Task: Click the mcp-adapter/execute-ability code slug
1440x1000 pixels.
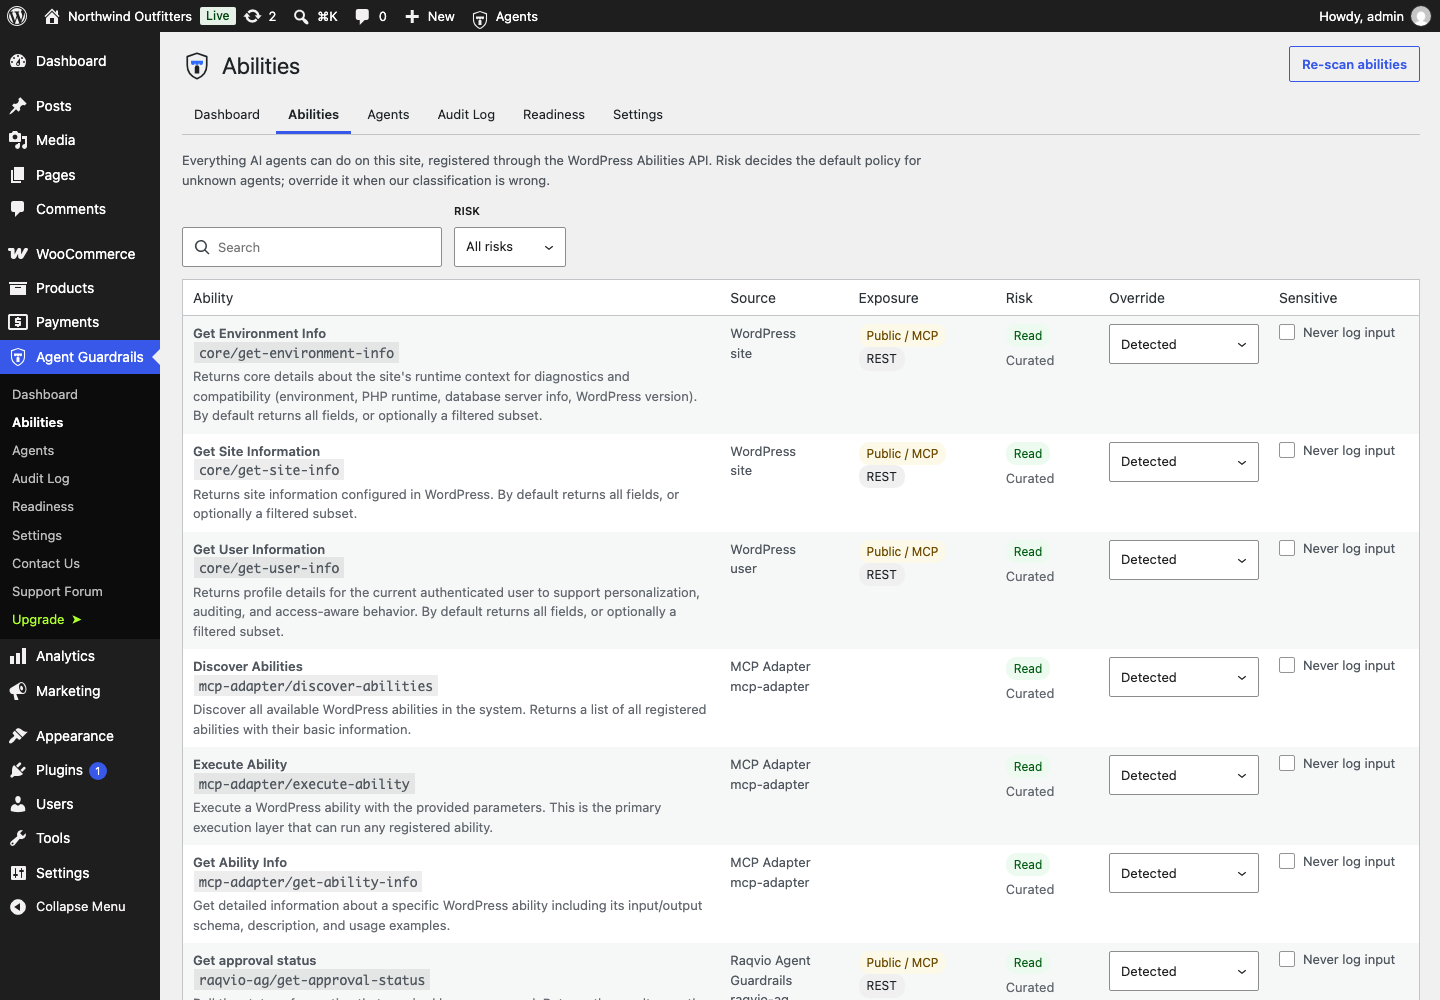Action: 304,784
